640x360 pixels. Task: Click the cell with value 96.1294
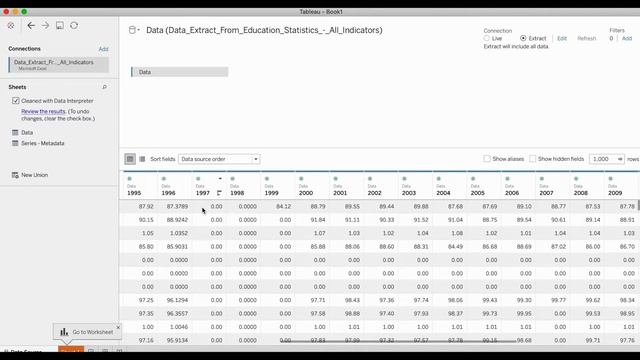pos(177,300)
